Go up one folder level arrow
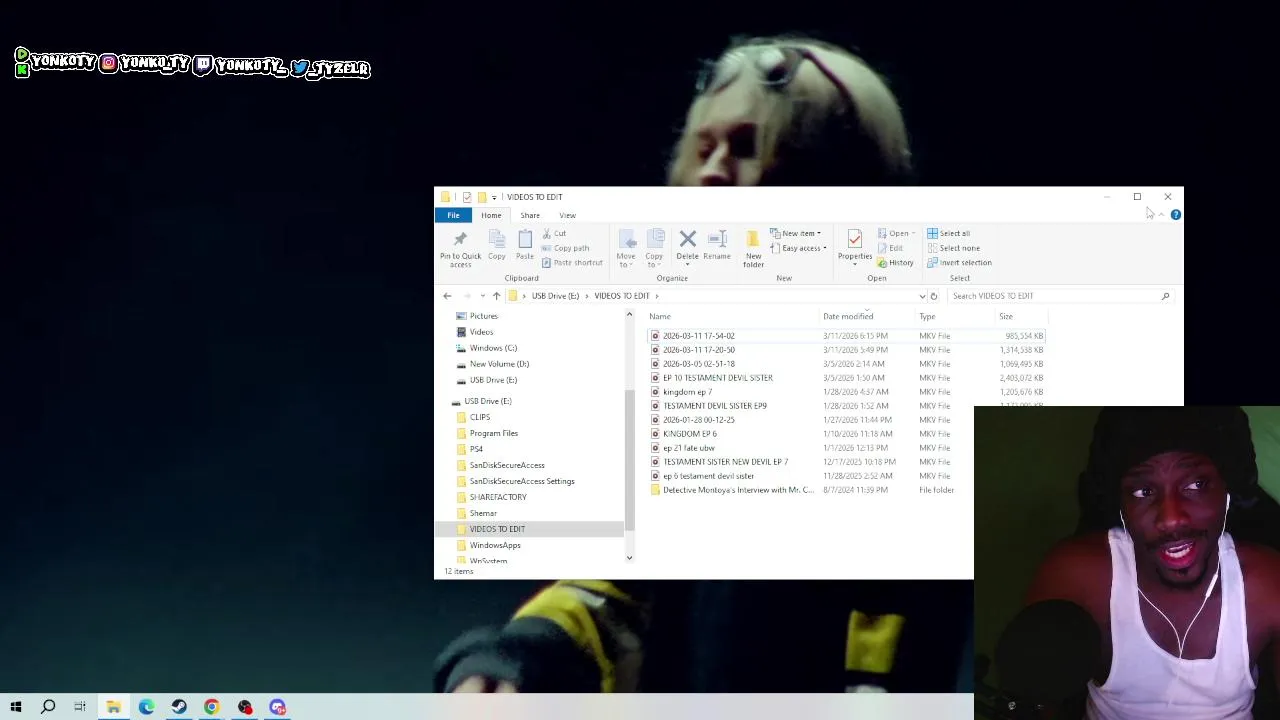The width and height of the screenshot is (1280, 720). (496, 296)
